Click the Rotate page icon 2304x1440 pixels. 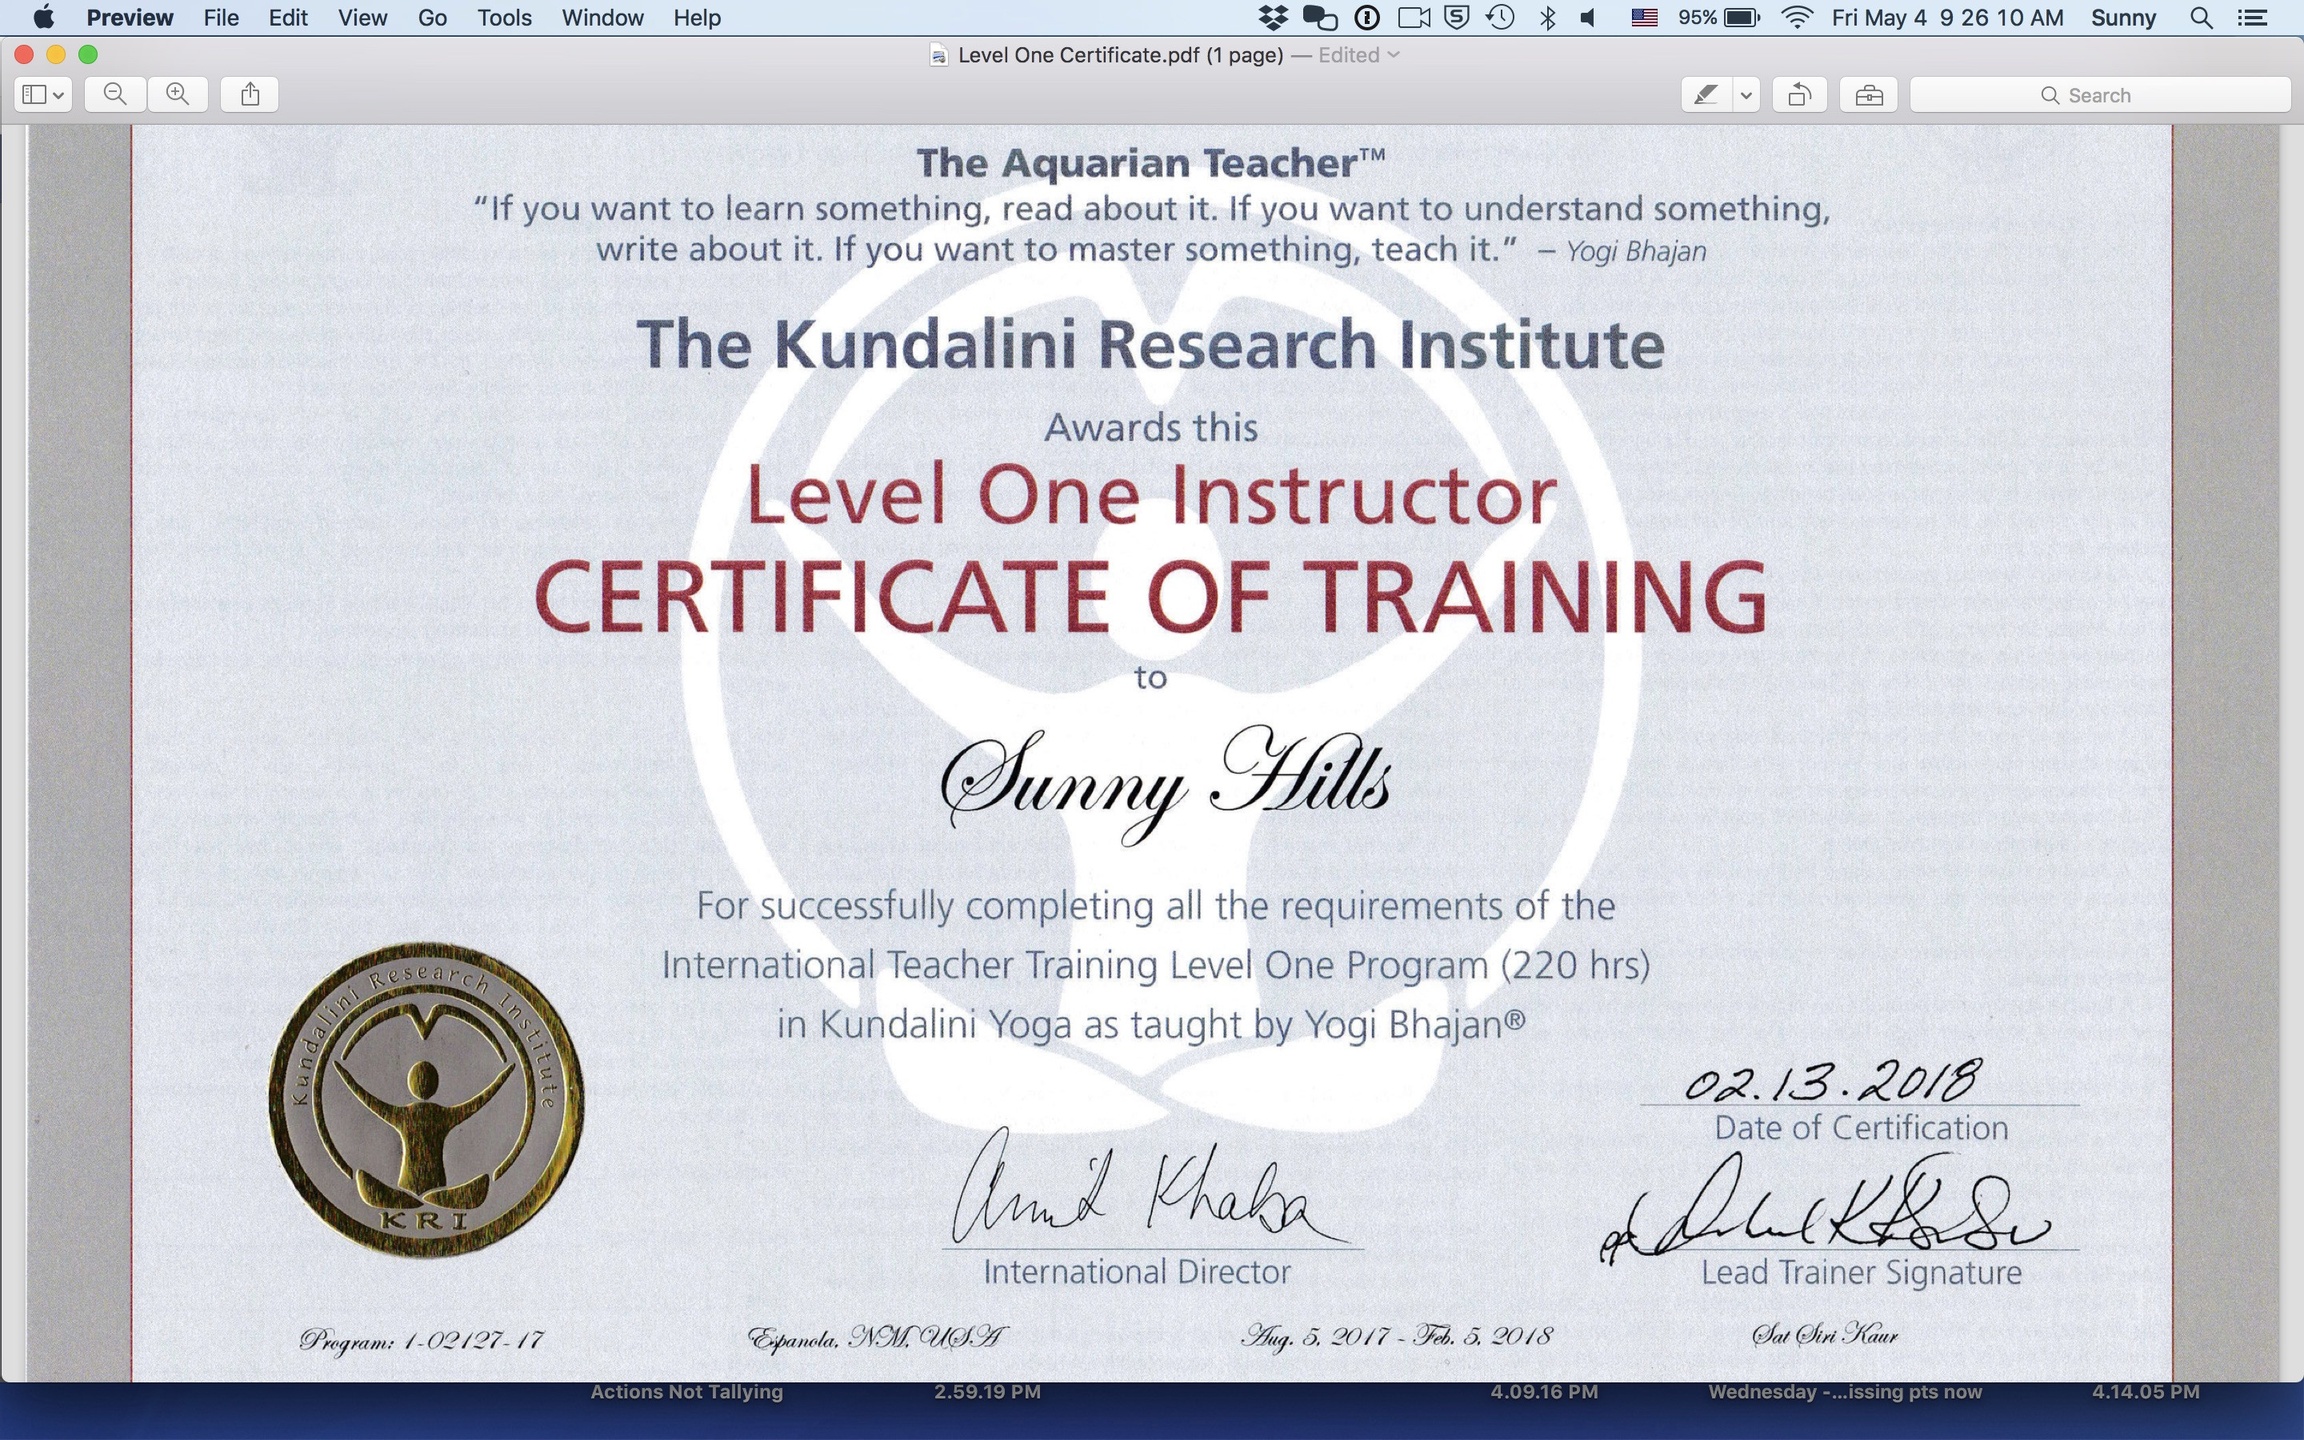(x=1799, y=94)
